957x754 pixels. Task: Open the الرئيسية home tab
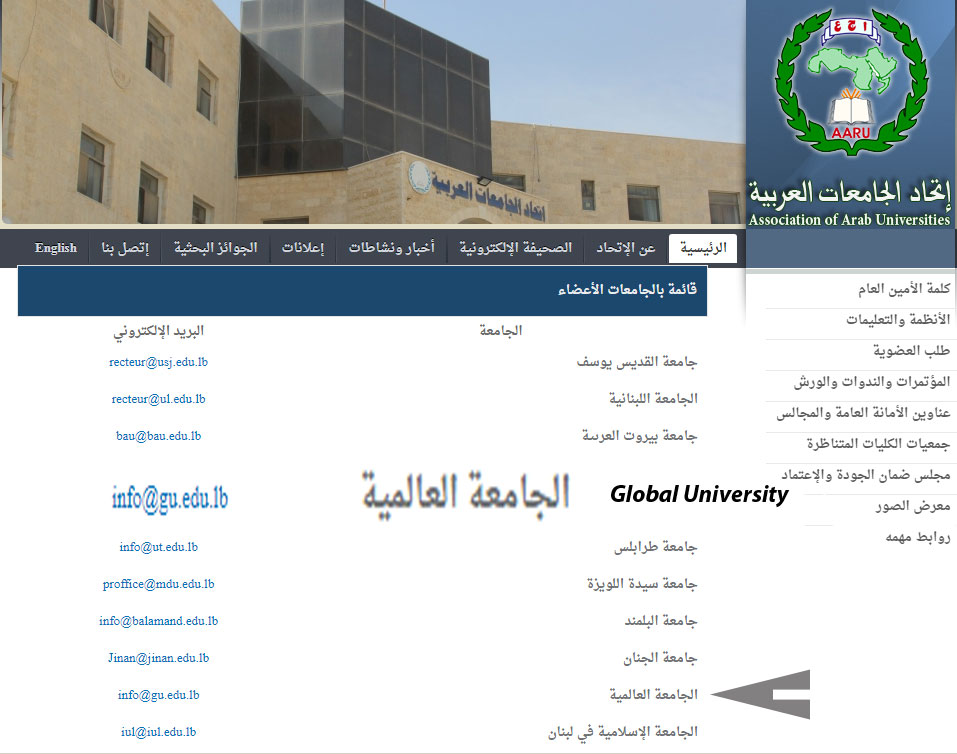tap(703, 248)
